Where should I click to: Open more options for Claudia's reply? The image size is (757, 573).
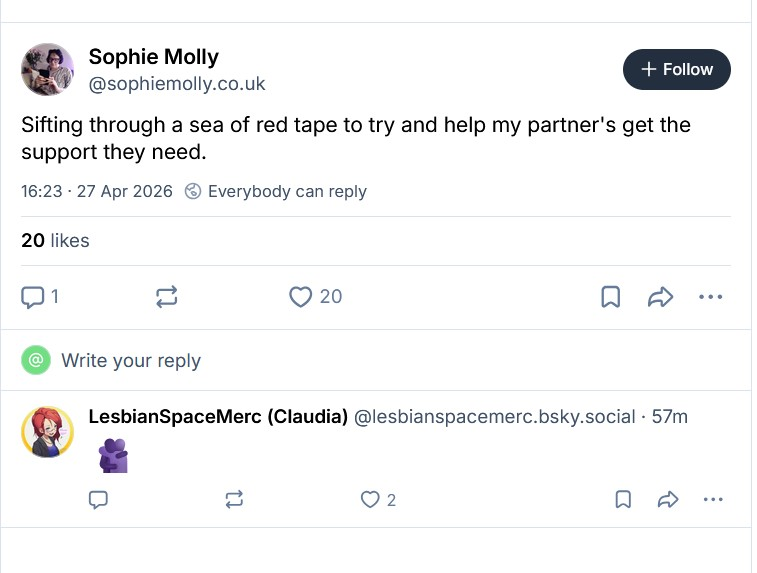712,499
